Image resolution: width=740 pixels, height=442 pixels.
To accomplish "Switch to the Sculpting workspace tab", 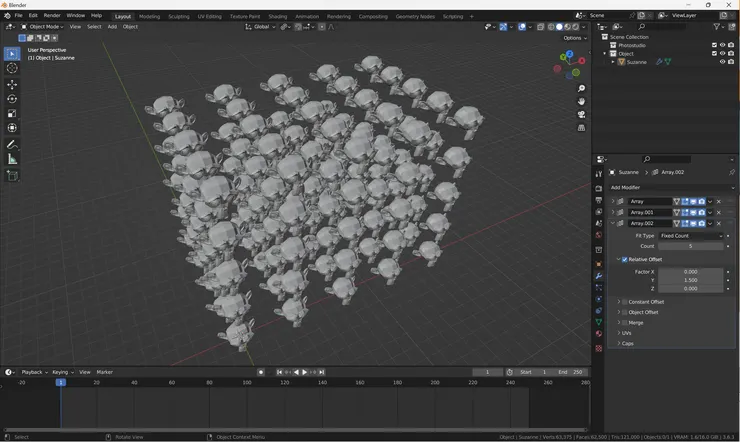I will coord(178,16).
